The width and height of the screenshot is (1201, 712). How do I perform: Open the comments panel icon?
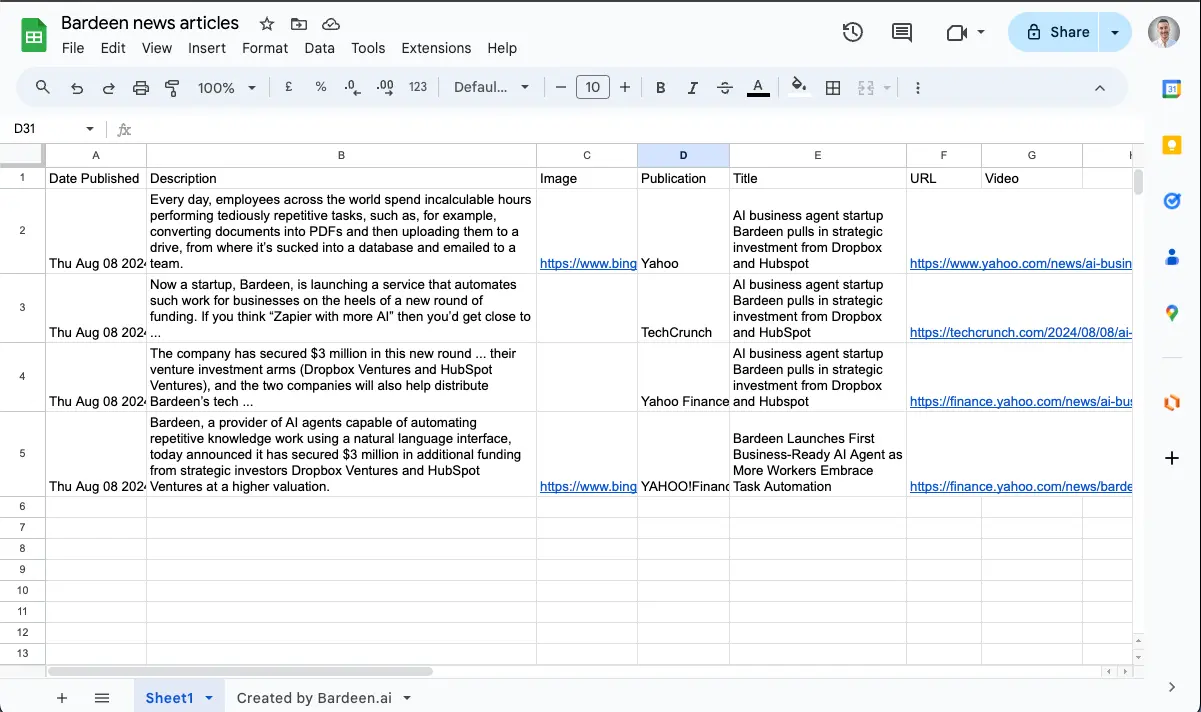point(902,32)
